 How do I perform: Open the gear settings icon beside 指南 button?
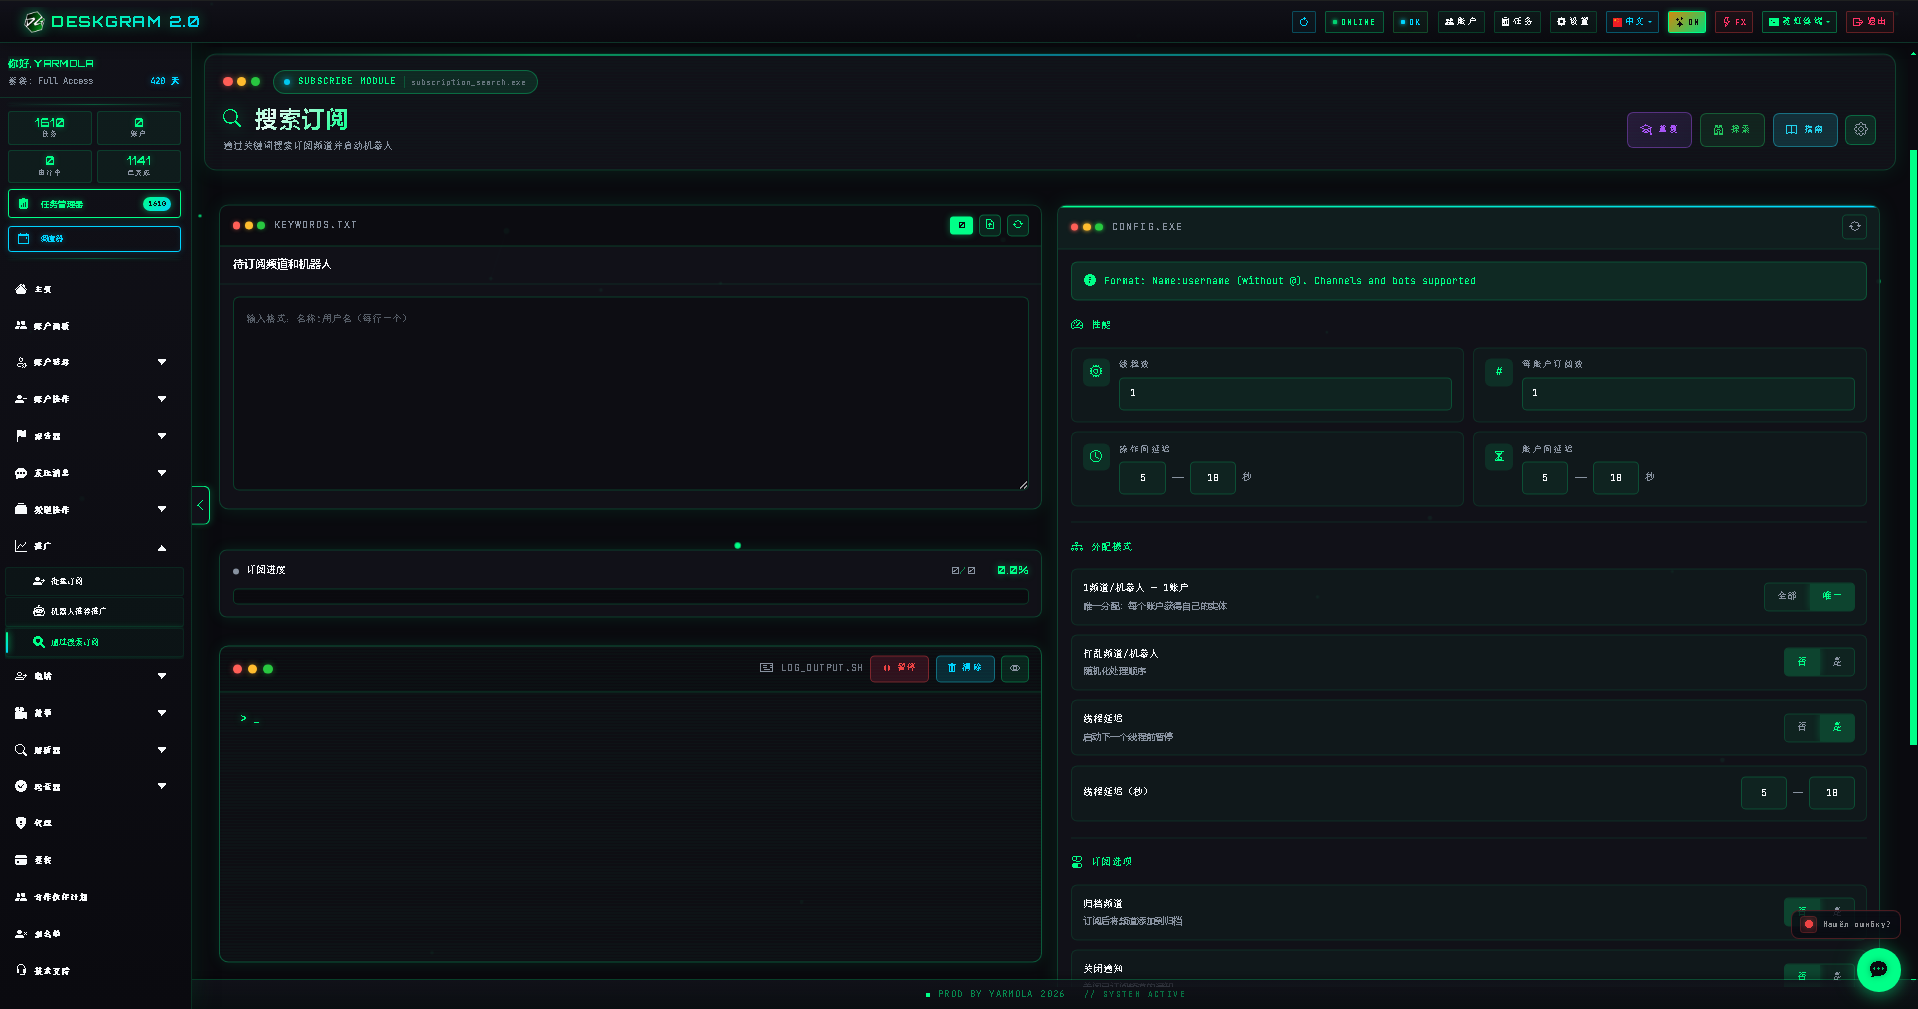click(x=1860, y=129)
